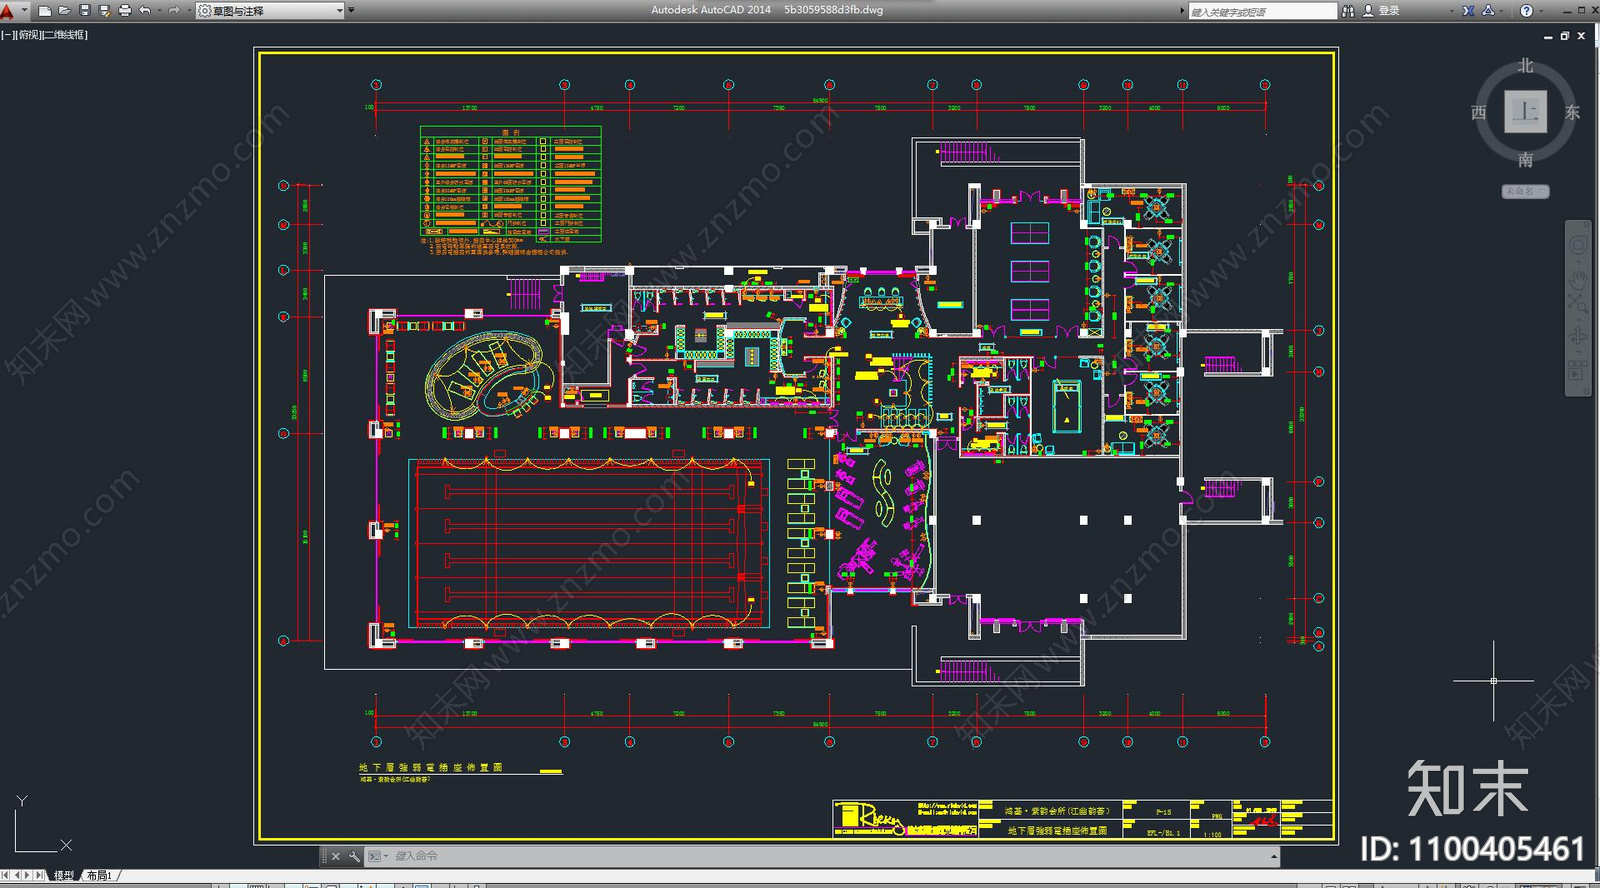The image size is (1600, 888).
Task: Click the Save As icon
Action: (104, 11)
